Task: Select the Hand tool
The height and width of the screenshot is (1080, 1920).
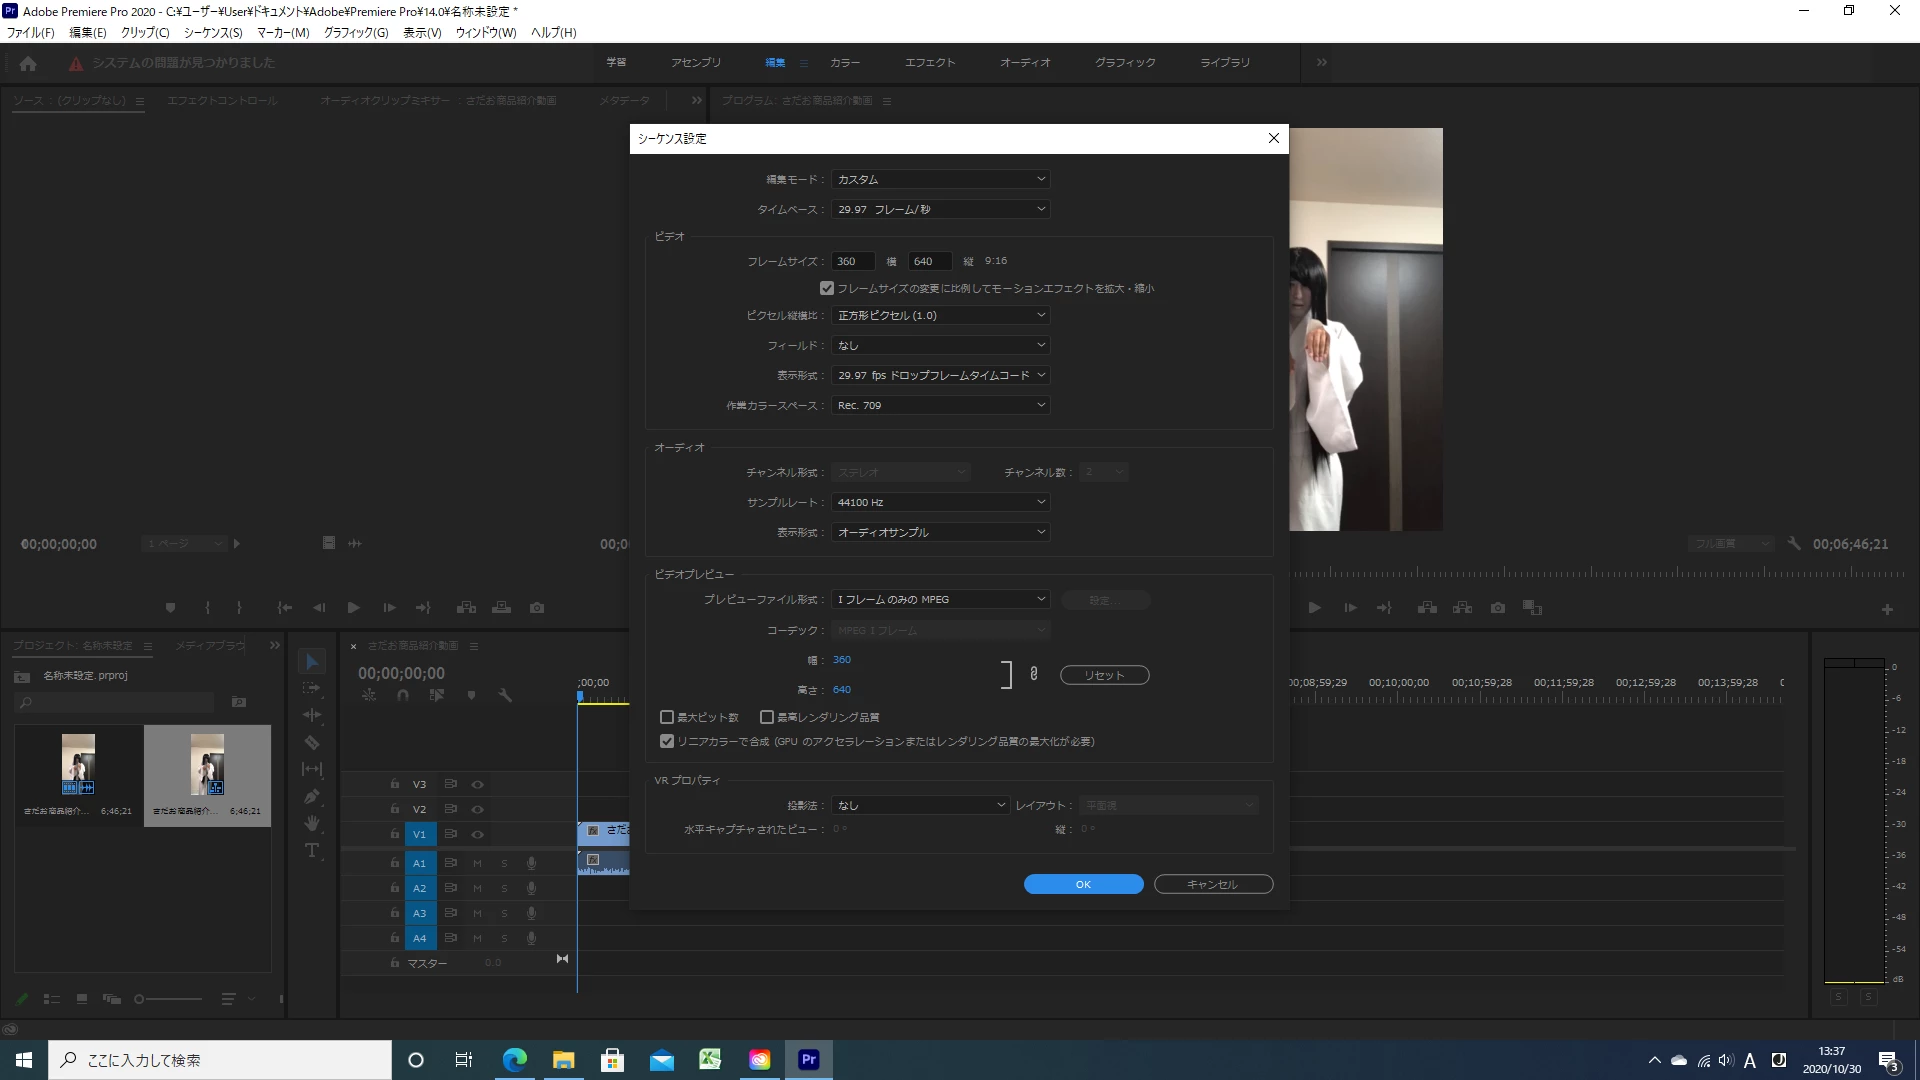Action: pyautogui.click(x=312, y=823)
